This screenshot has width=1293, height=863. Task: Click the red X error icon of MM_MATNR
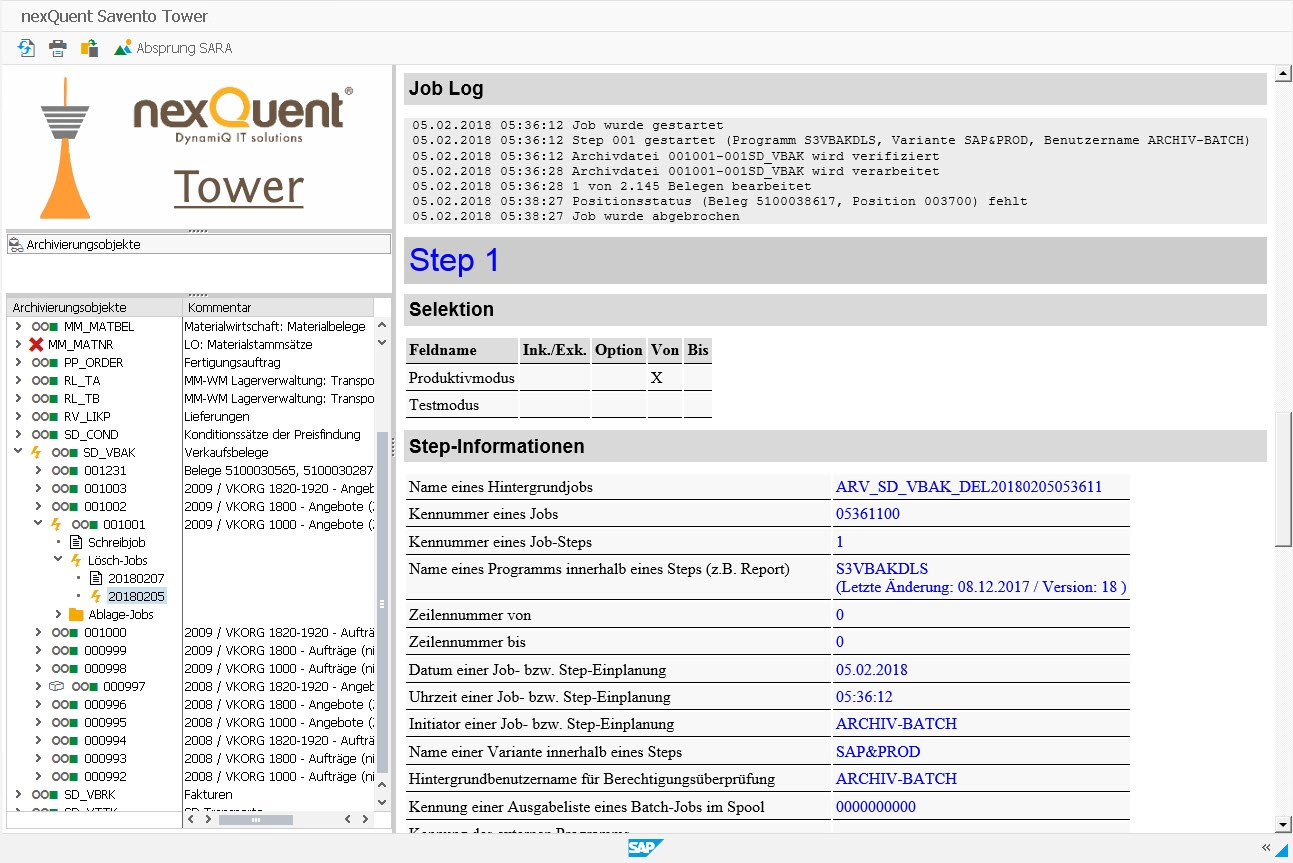tap(37, 344)
